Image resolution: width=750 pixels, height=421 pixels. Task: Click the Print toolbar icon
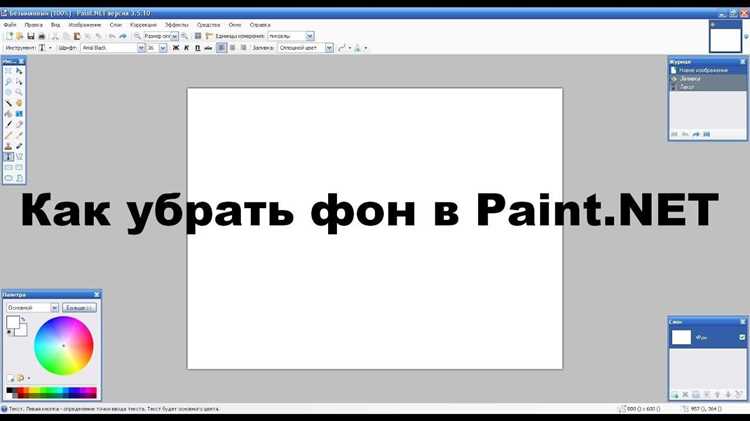(x=42, y=36)
